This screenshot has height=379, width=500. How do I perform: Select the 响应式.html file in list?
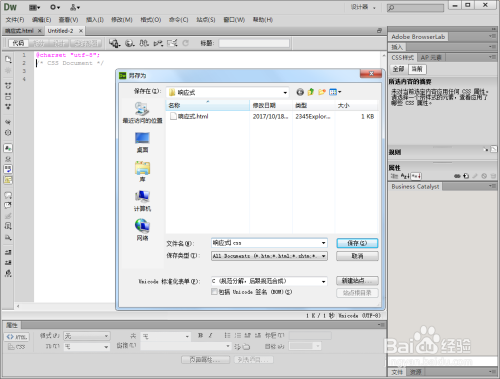(x=189, y=116)
